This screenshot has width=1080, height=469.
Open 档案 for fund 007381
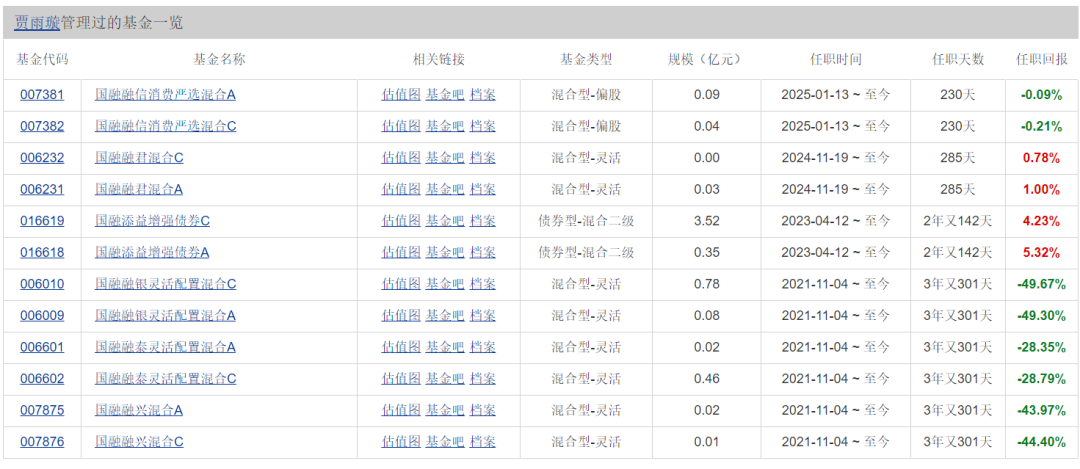pyautogui.click(x=483, y=95)
